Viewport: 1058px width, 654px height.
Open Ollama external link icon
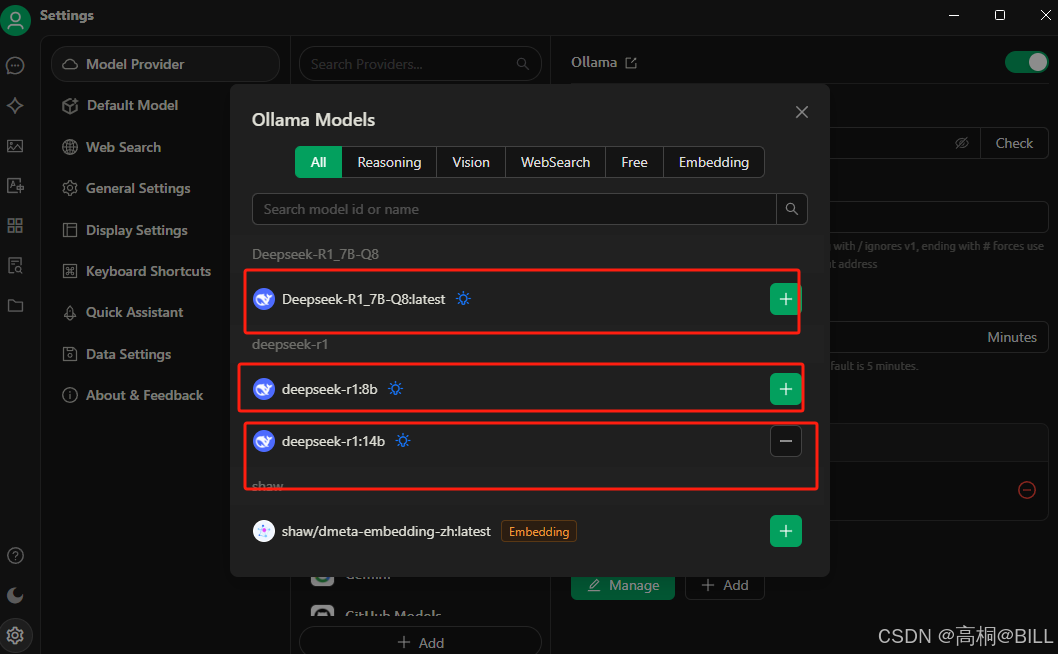[631, 63]
